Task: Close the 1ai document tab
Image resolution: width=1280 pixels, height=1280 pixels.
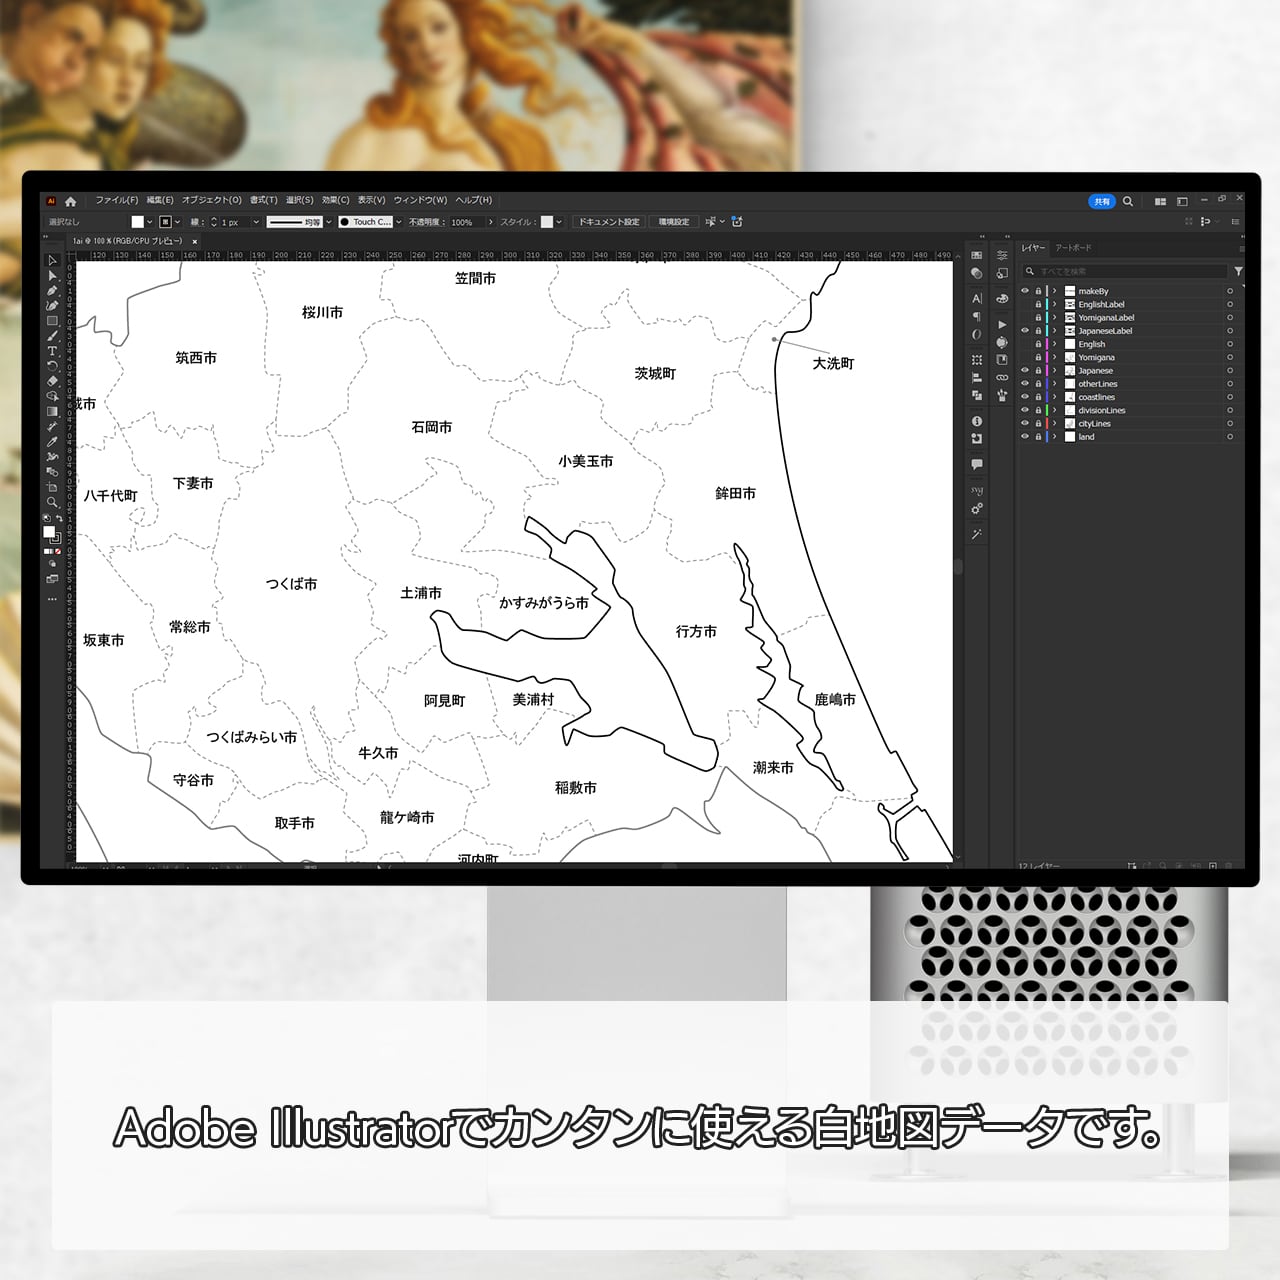Action: coord(195,241)
